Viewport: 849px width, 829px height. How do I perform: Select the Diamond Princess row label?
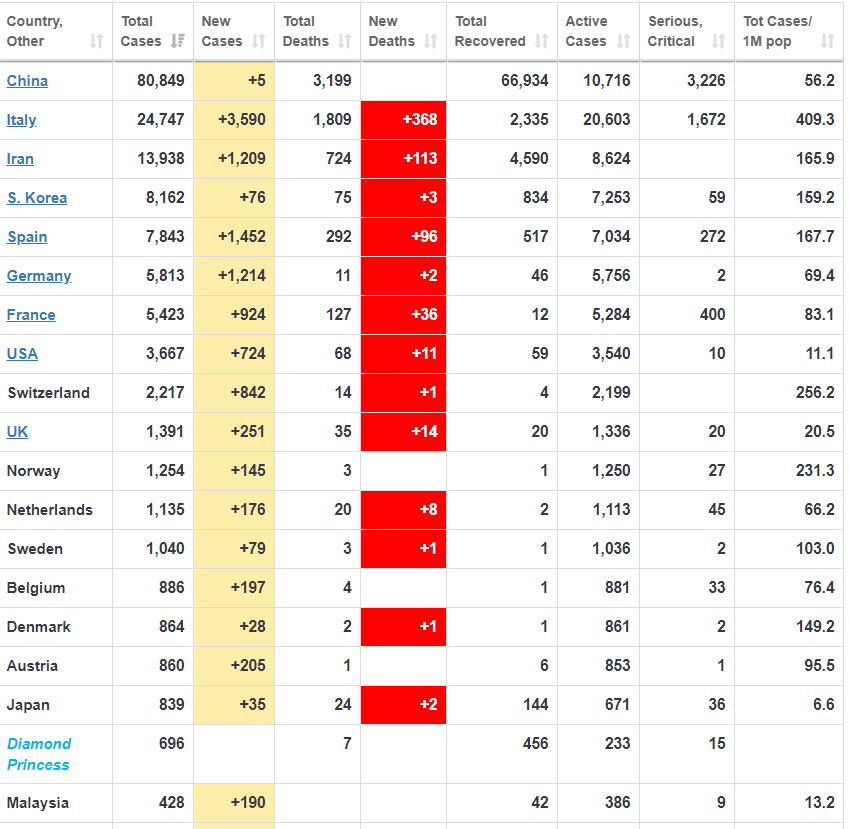click(39, 754)
